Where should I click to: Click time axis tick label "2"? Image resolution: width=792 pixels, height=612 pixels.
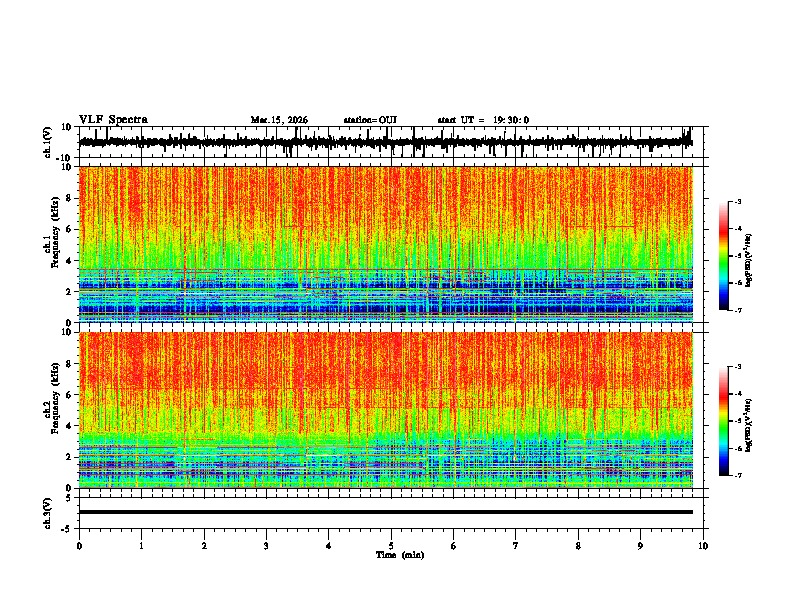(x=204, y=546)
